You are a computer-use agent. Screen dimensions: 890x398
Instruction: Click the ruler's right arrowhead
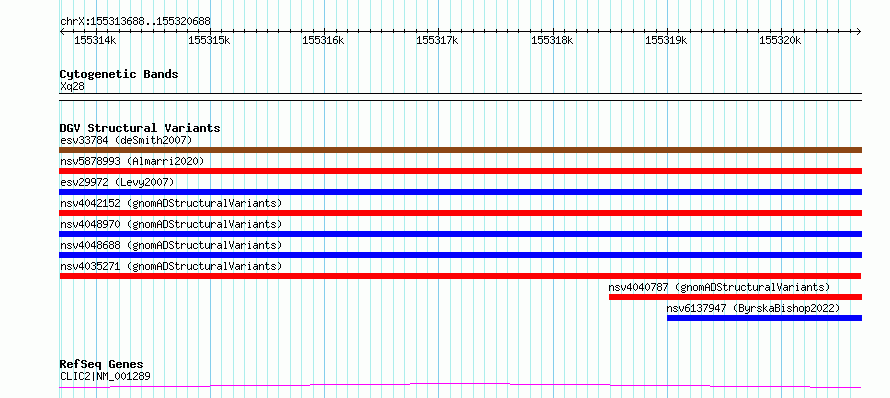[x=859, y=31]
